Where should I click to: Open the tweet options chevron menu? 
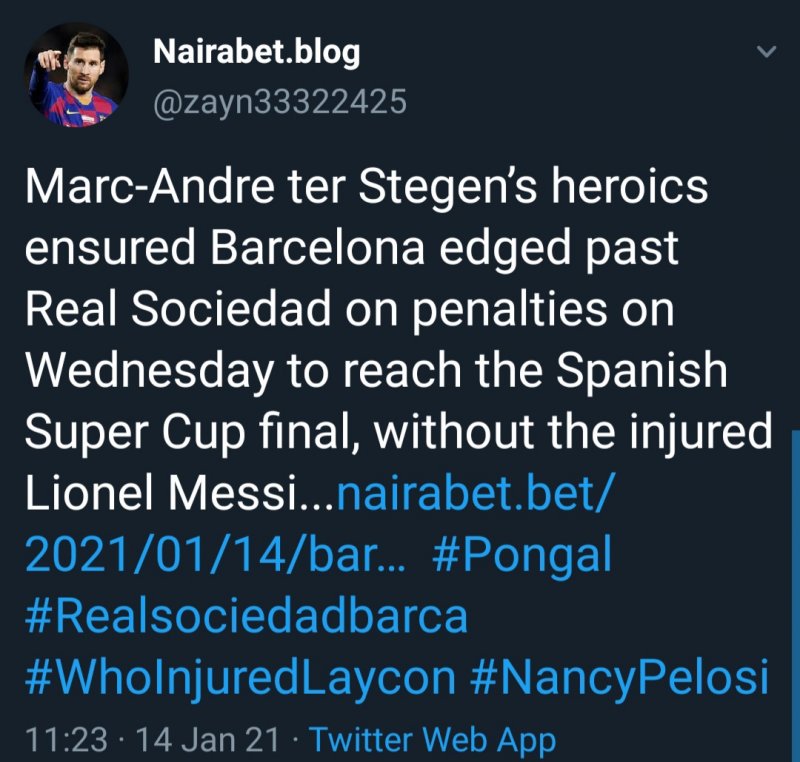(x=766, y=52)
